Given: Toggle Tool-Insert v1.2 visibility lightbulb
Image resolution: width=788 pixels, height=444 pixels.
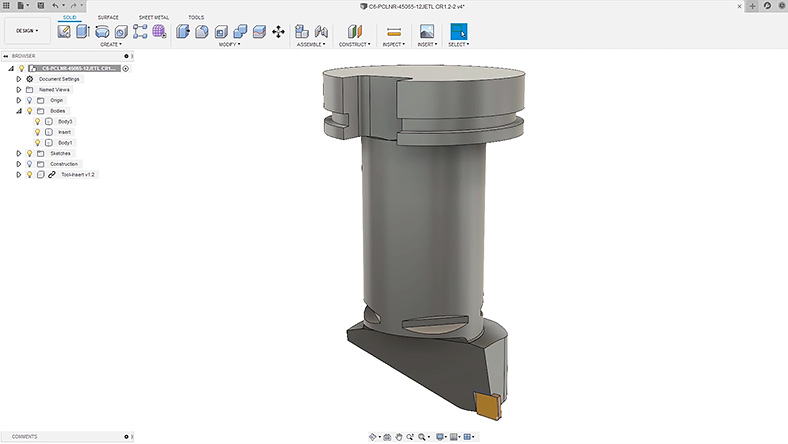Looking at the screenshot, I should [30, 174].
